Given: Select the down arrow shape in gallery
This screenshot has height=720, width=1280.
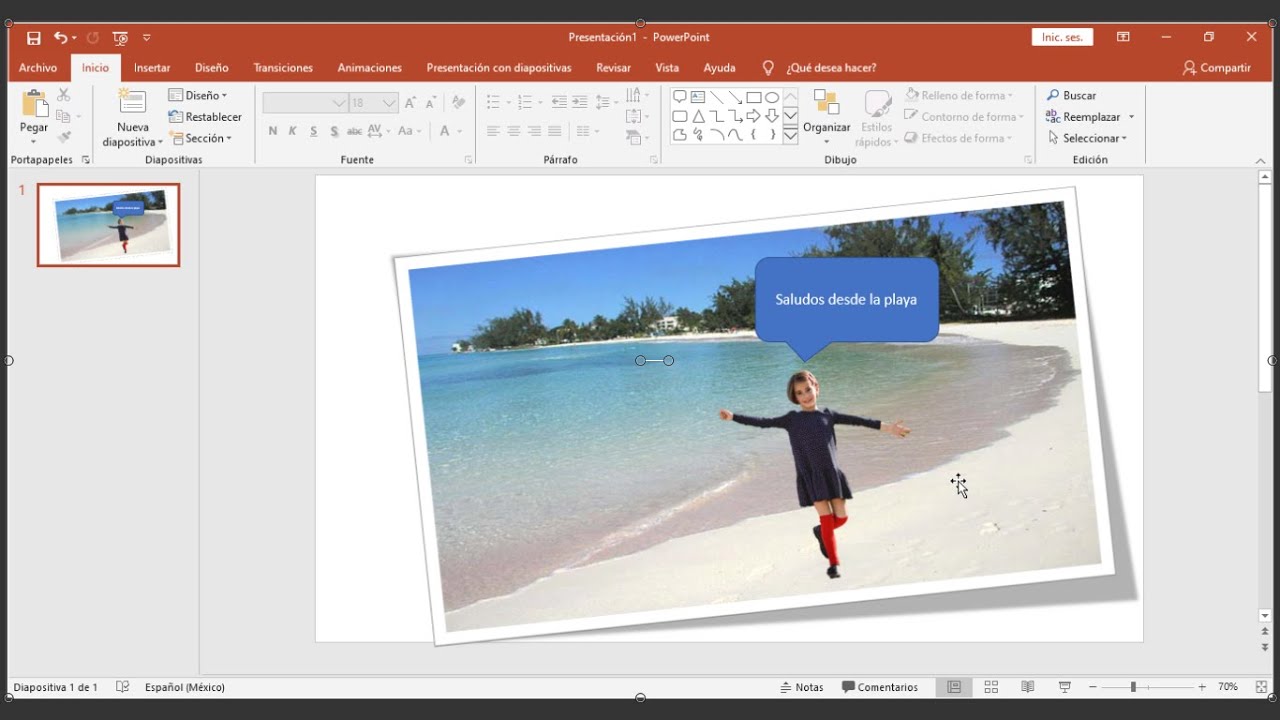Looking at the screenshot, I should point(772,116).
